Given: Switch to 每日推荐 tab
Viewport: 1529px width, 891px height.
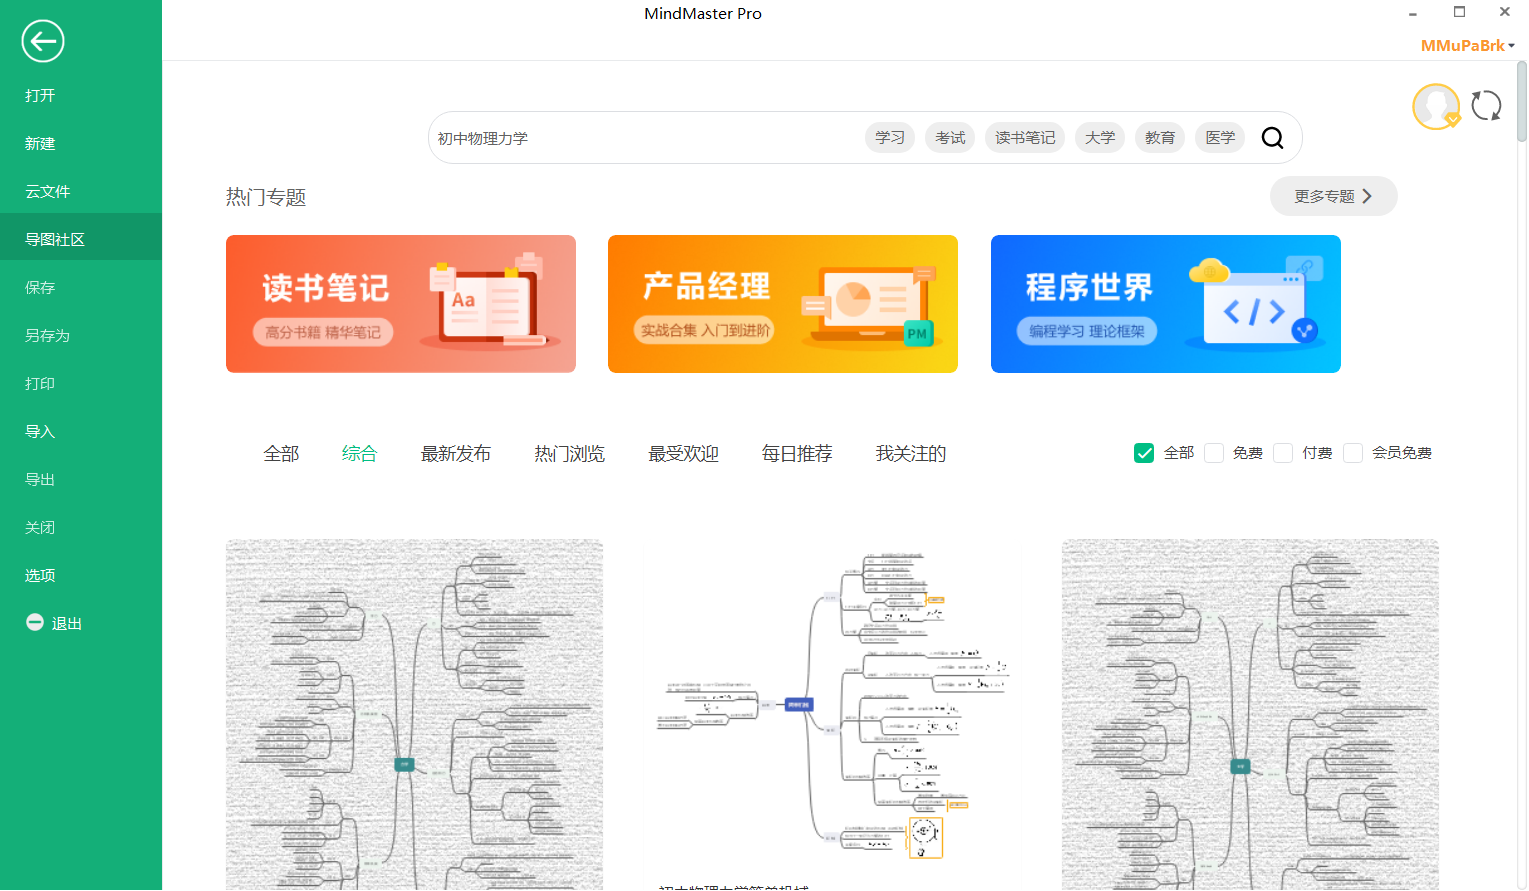Looking at the screenshot, I should click(x=797, y=454).
